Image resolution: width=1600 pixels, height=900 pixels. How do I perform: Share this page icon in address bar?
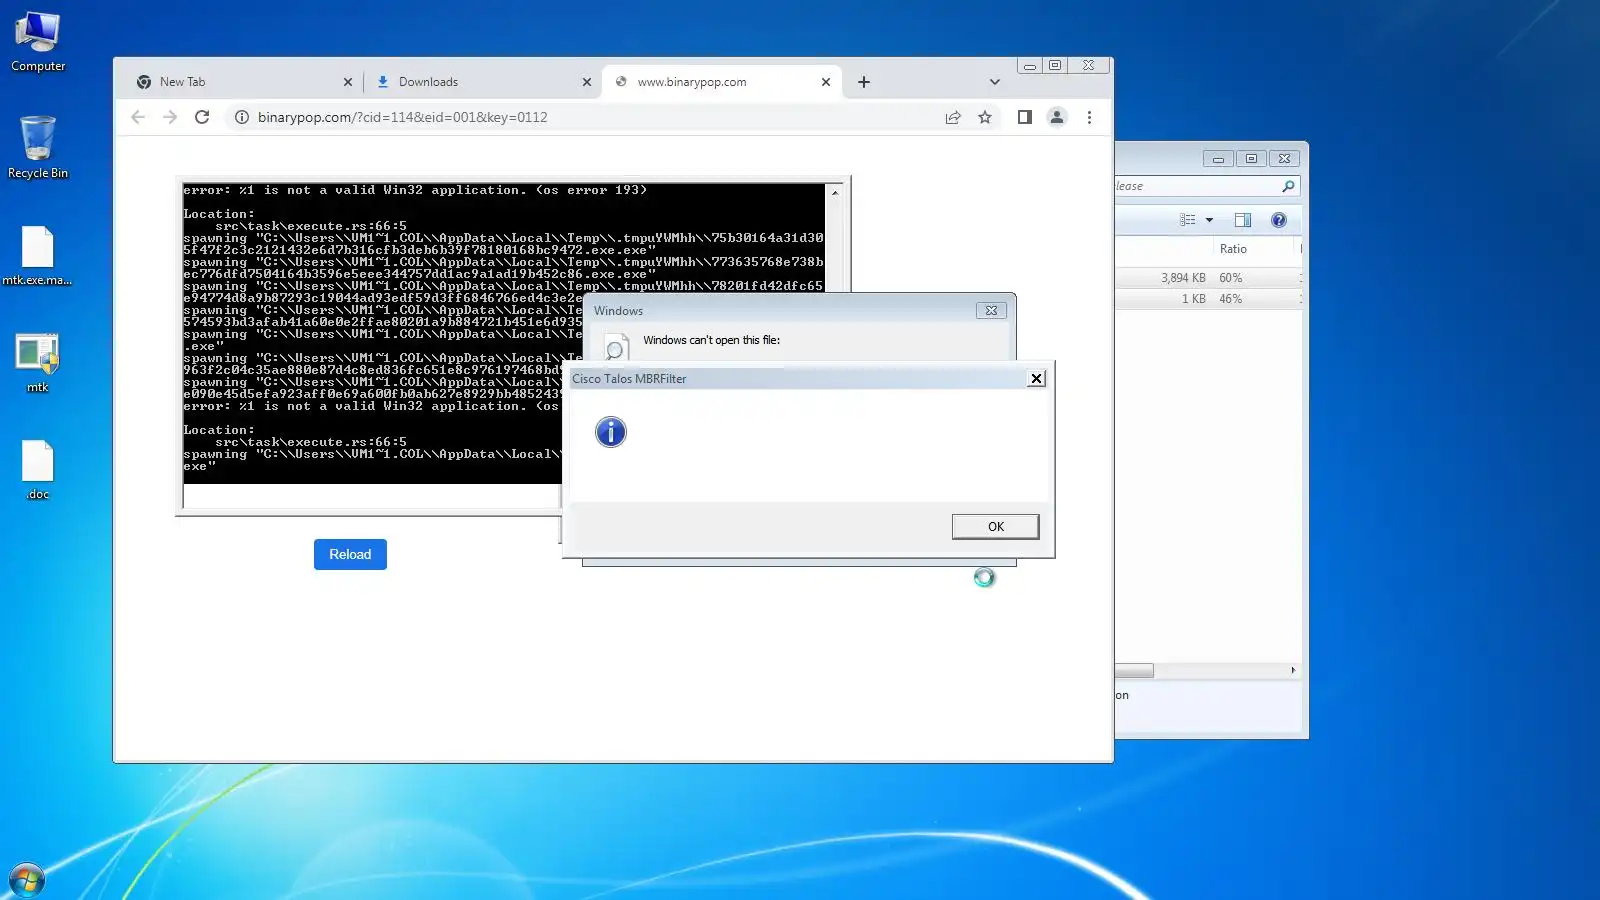(x=953, y=117)
